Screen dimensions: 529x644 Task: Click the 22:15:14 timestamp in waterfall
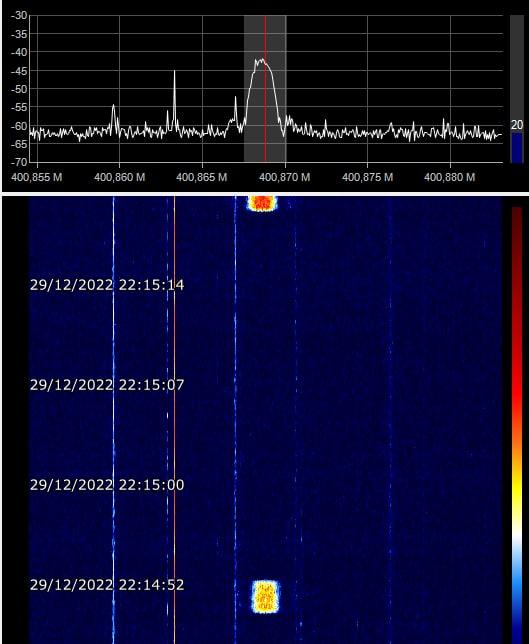tap(152, 285)
